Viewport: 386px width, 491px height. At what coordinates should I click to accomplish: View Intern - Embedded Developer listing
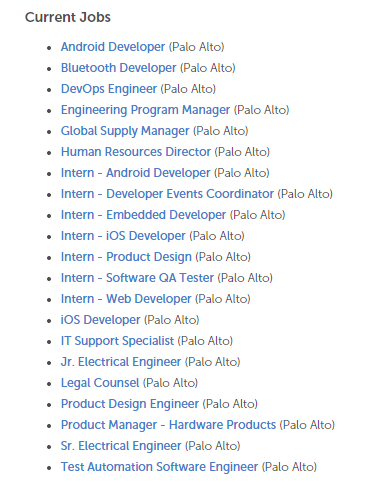click(143, 215)
